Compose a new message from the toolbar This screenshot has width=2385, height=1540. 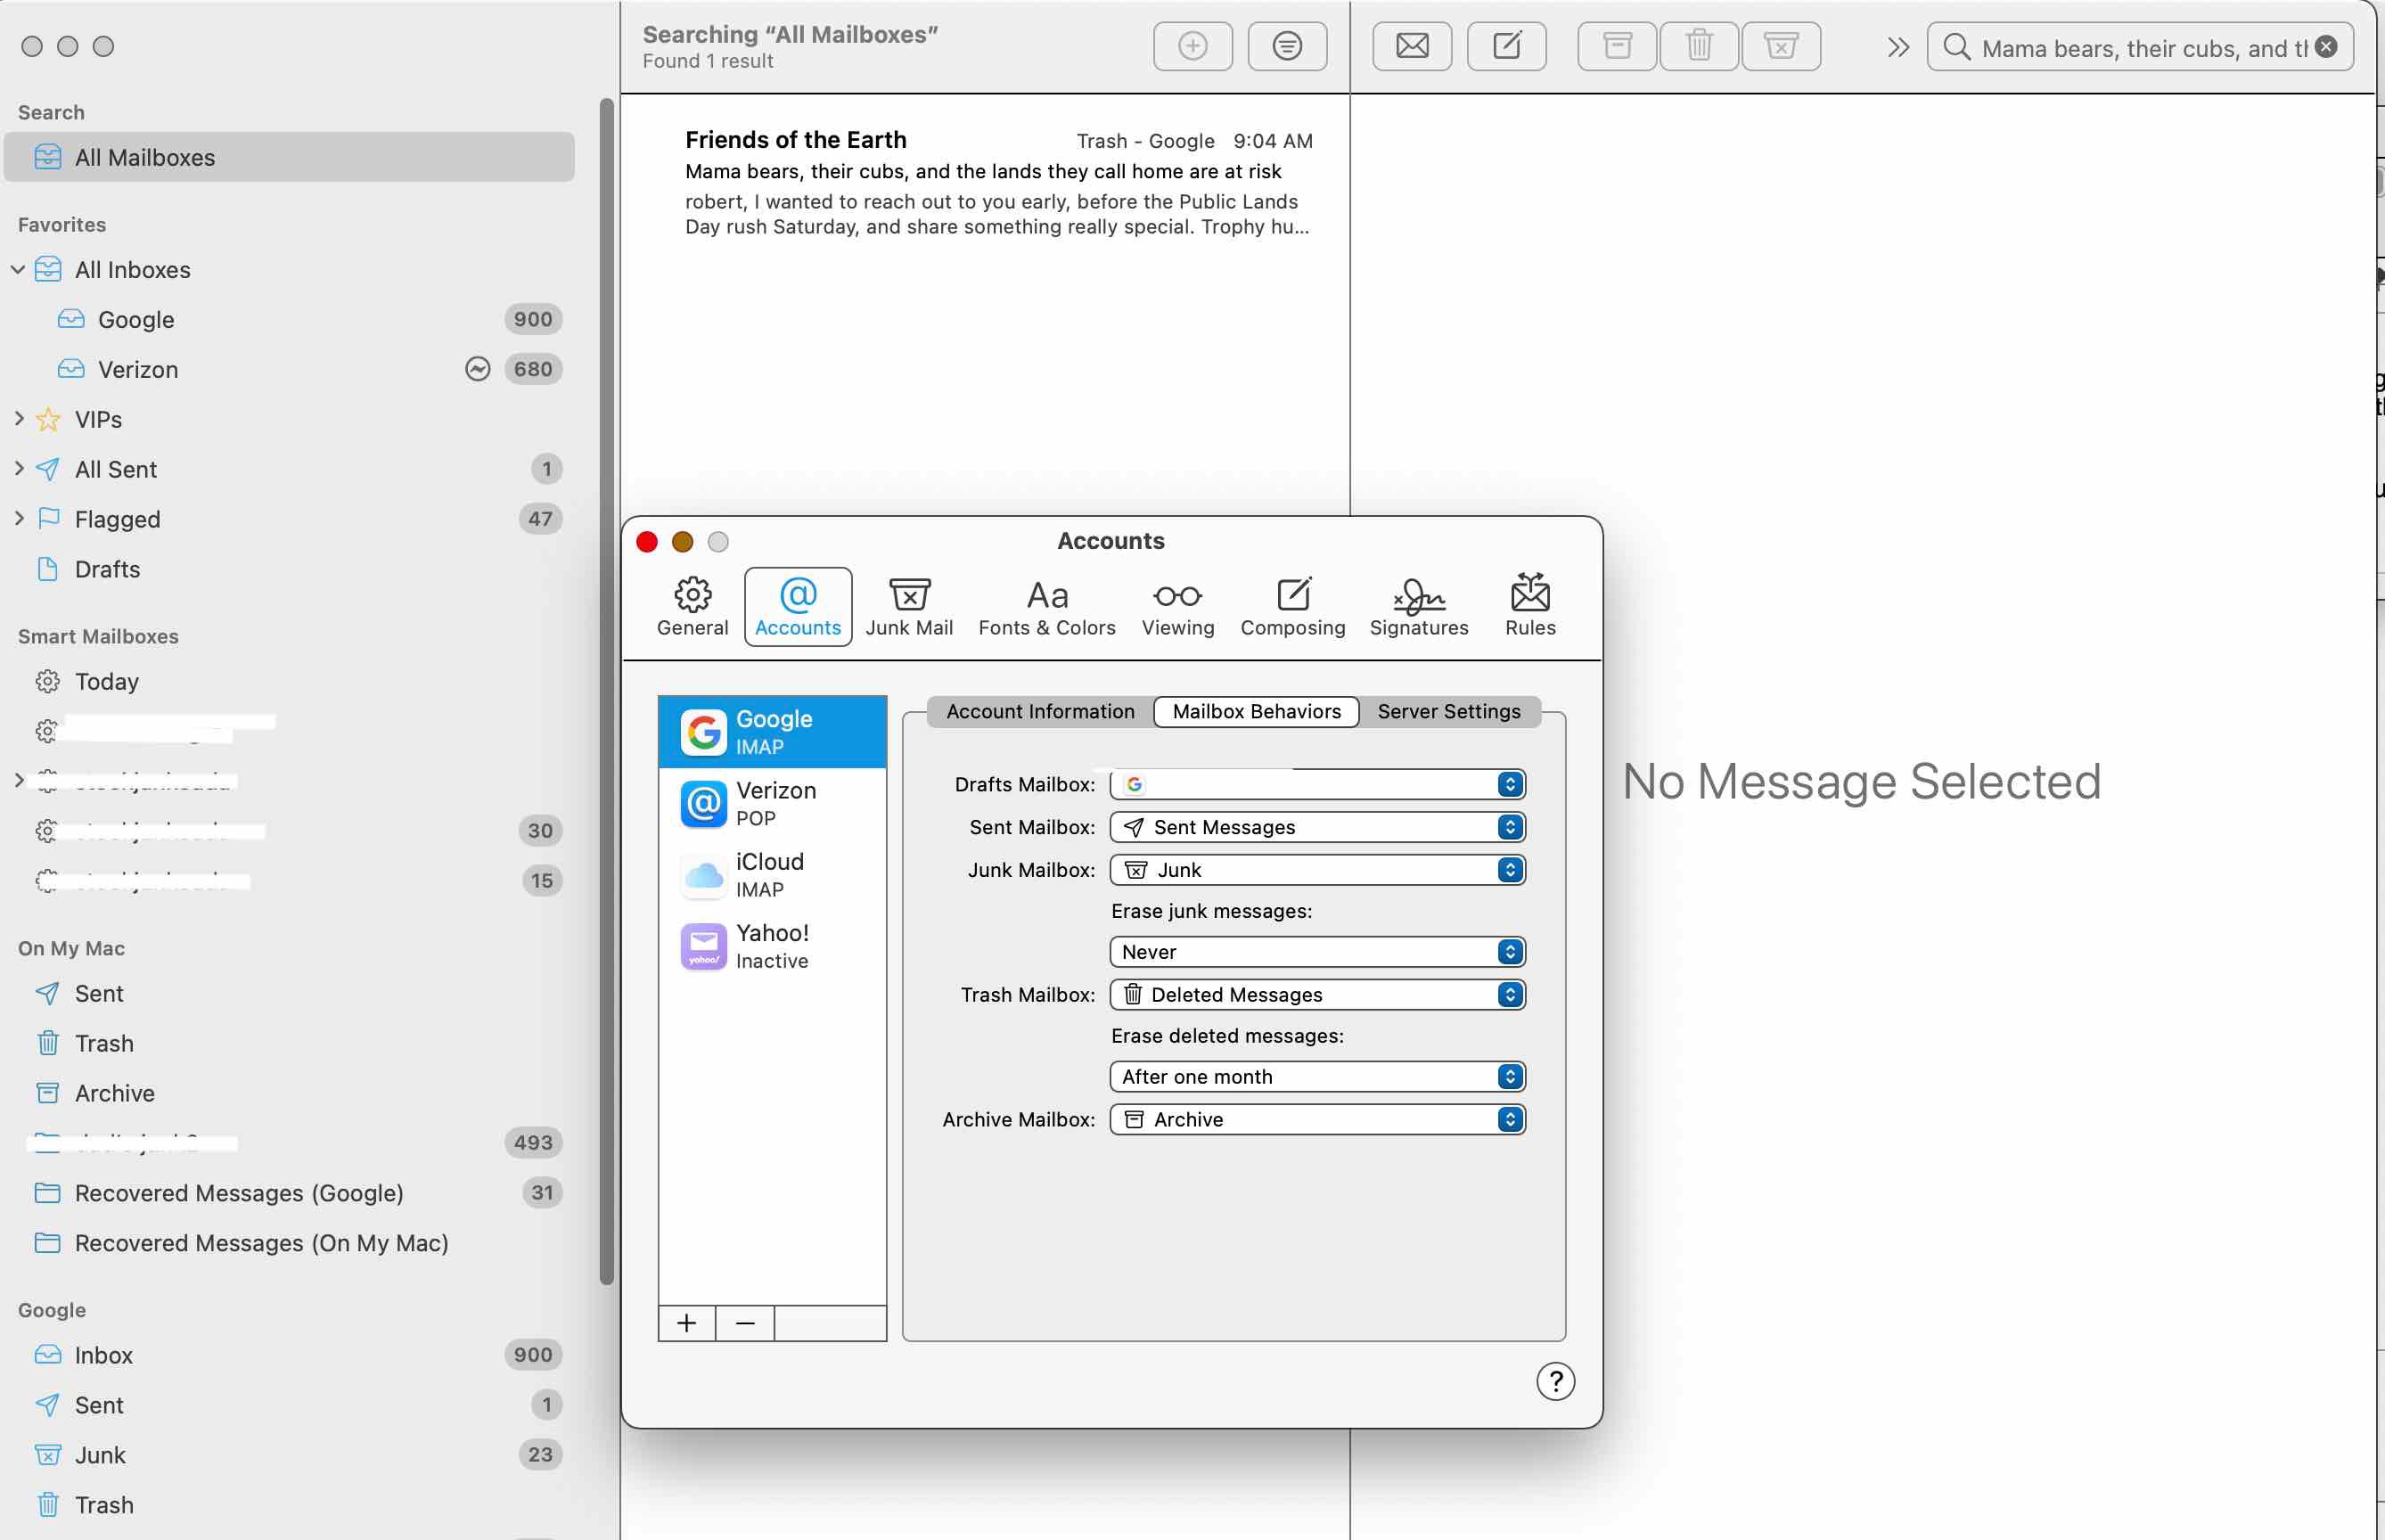[x=1506, y=45]
